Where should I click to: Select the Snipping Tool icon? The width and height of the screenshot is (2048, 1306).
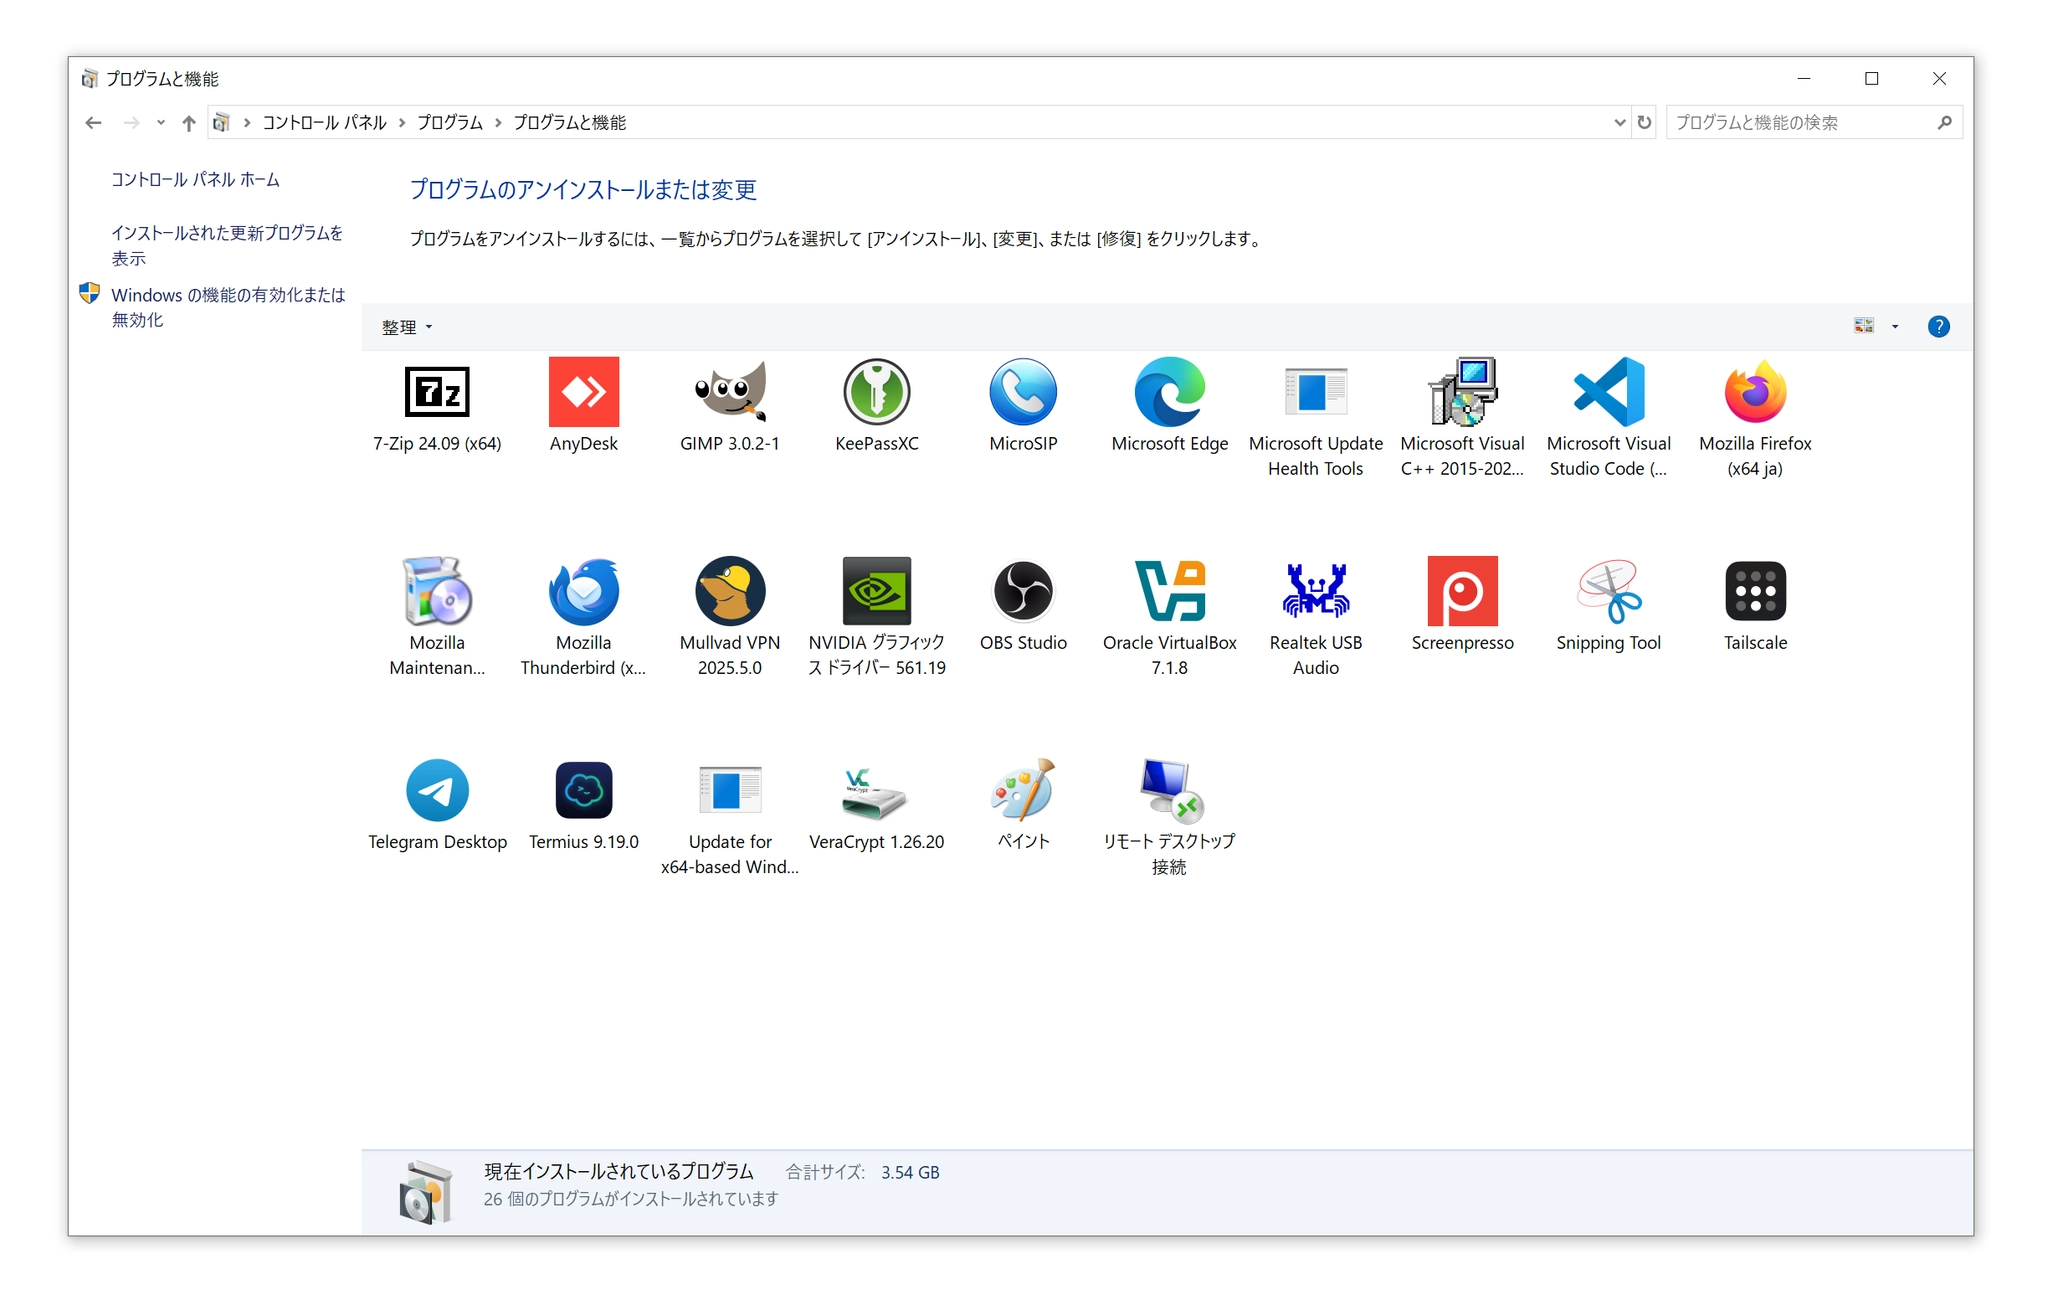(1609, 591)
